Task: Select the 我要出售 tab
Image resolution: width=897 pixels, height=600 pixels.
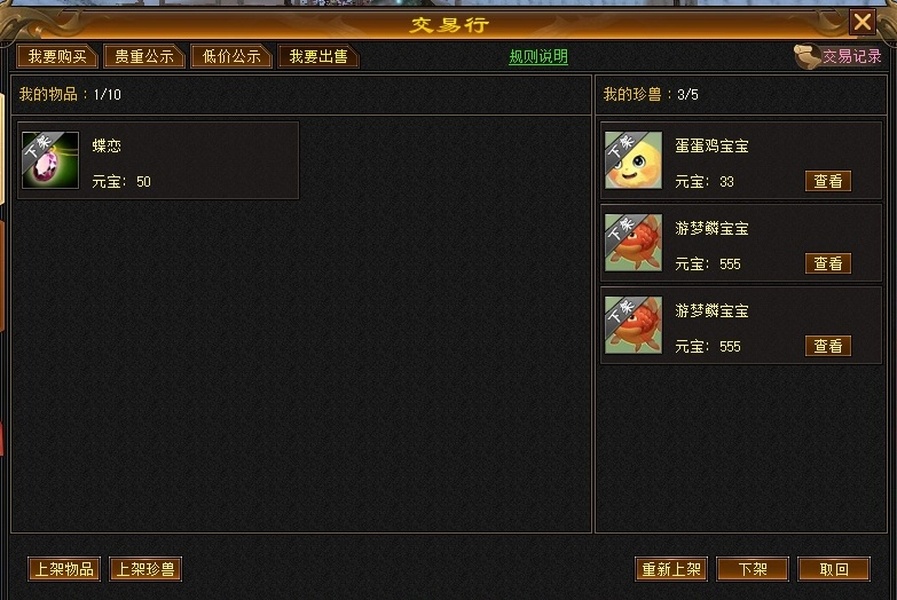Action: pyautogui.click(x=318, y=56)
